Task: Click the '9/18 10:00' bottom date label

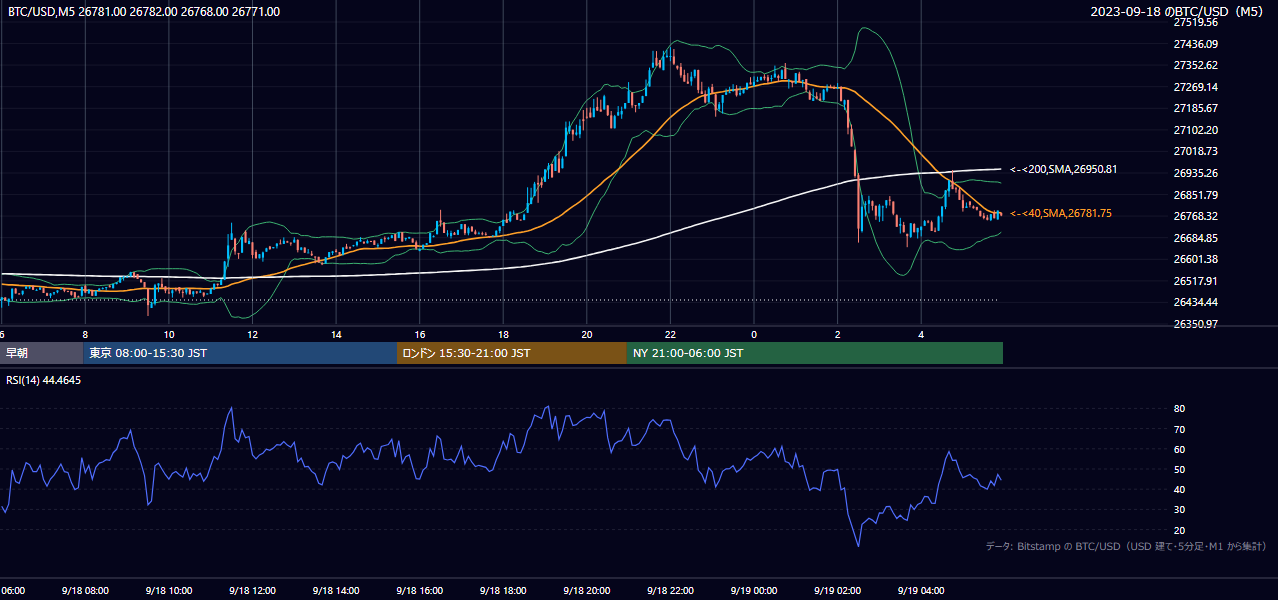Action: coord(168,590)
